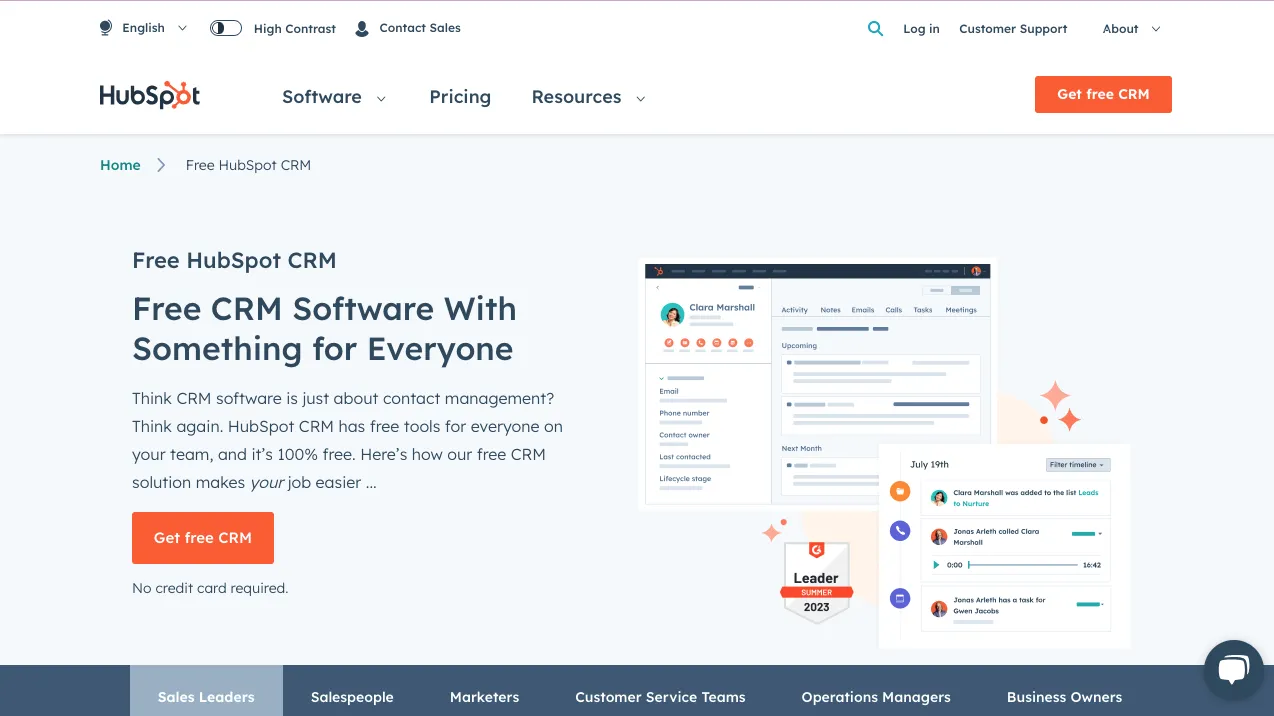
Task: Switch to Marketers tab
Action: (485, 696)
